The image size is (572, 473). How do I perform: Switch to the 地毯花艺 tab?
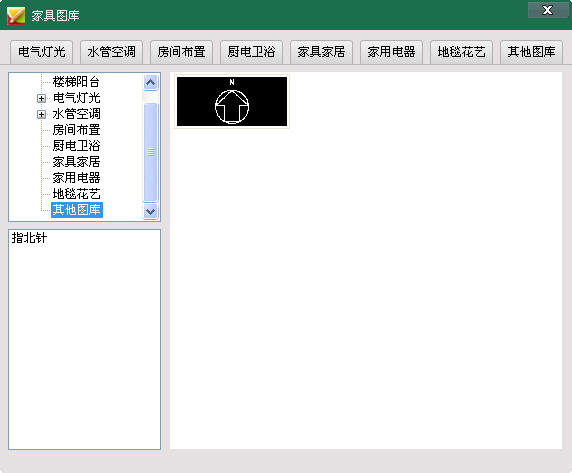tap(461, 52)
